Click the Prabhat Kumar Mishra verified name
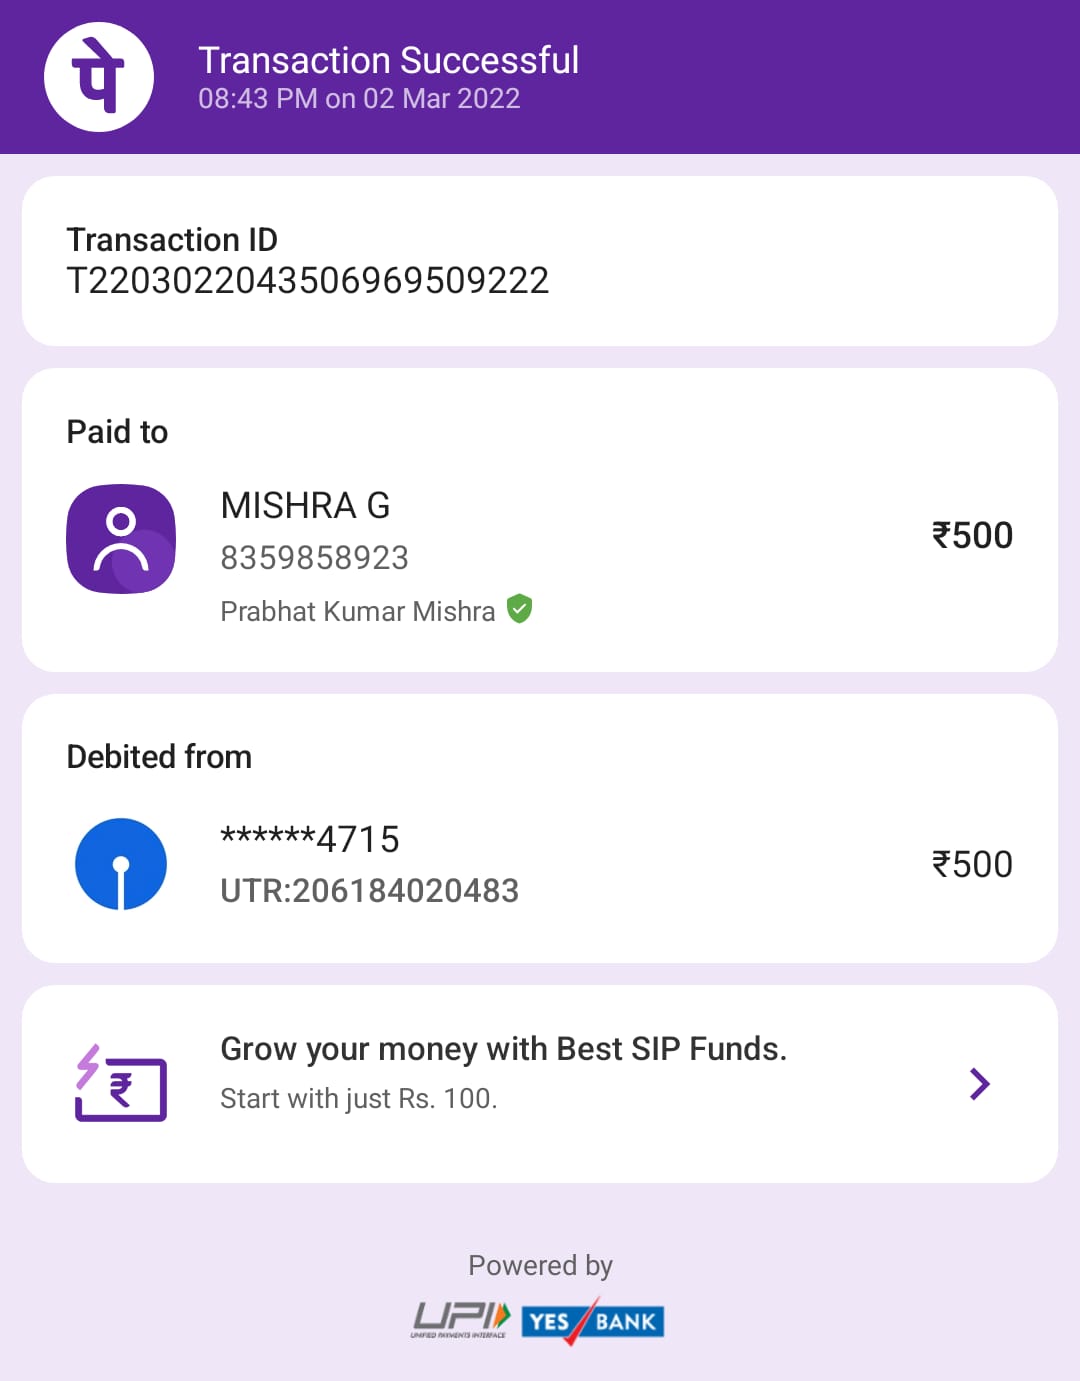The image size is (1080, 1381). pos(358,611)
